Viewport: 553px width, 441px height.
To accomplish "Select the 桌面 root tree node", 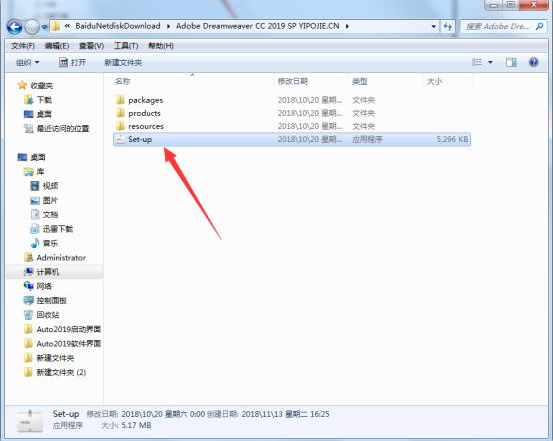I will (31, 157).
